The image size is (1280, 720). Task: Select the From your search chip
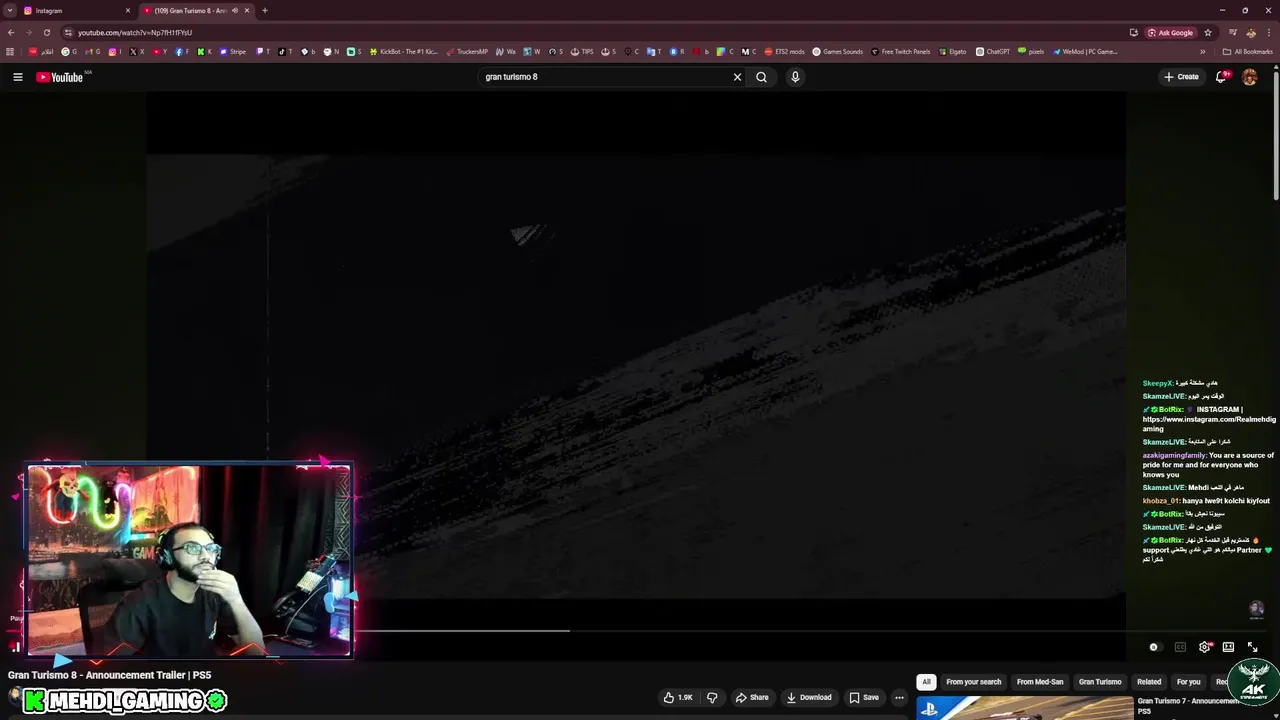pyautogui.click(x=973, y=682)
